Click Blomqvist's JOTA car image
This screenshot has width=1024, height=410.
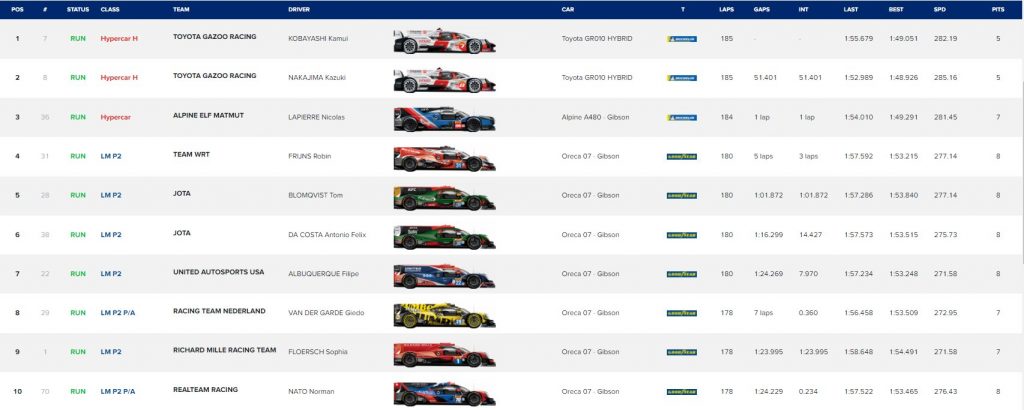tap(444, 198)
